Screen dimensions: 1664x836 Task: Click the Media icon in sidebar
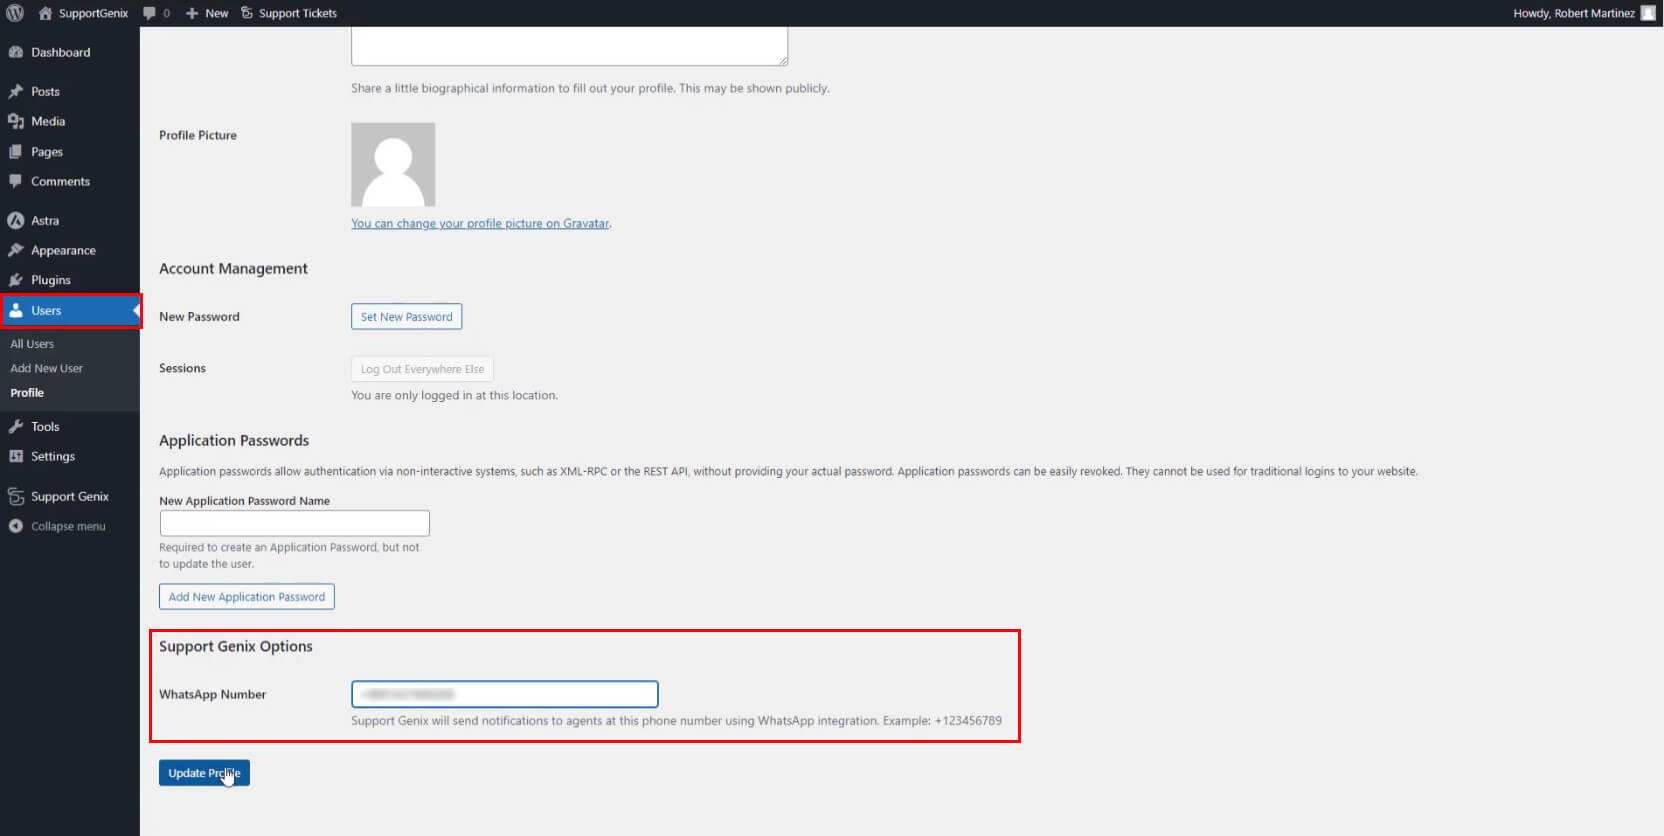click(x=16, y=121)
